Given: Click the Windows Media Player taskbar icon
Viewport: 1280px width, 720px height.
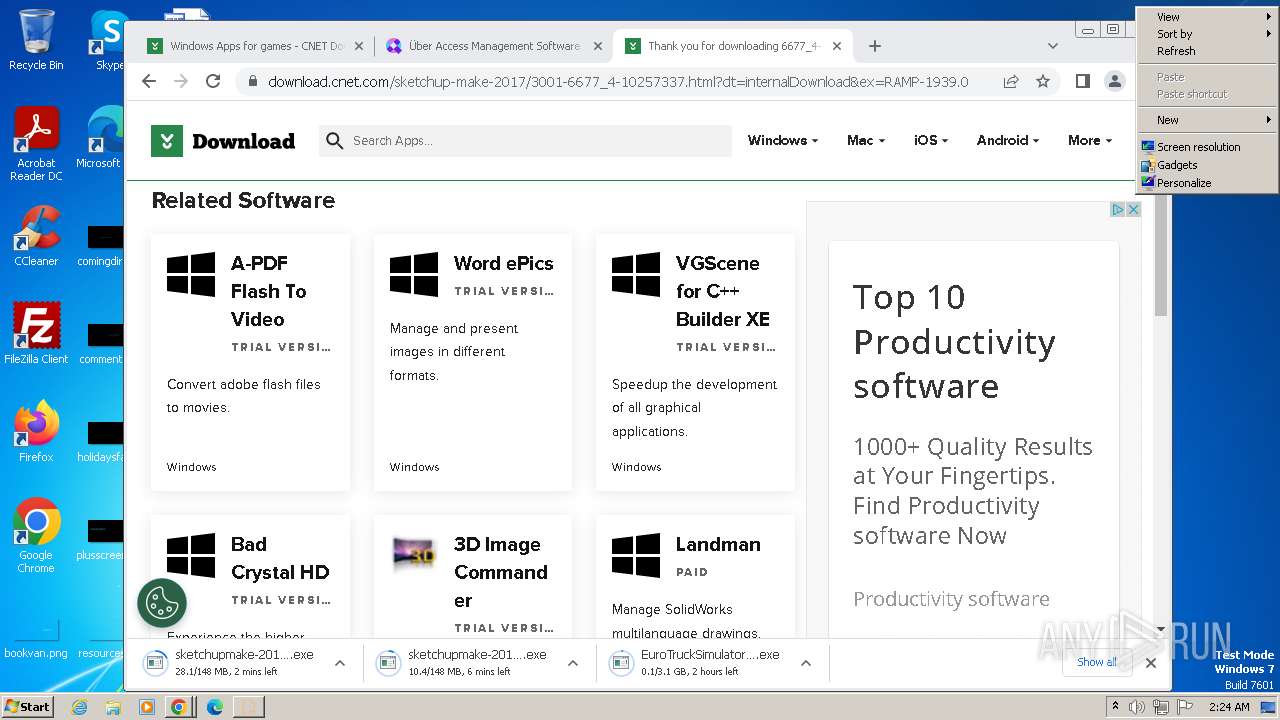Looking at the screenshot, I should 146,707.
